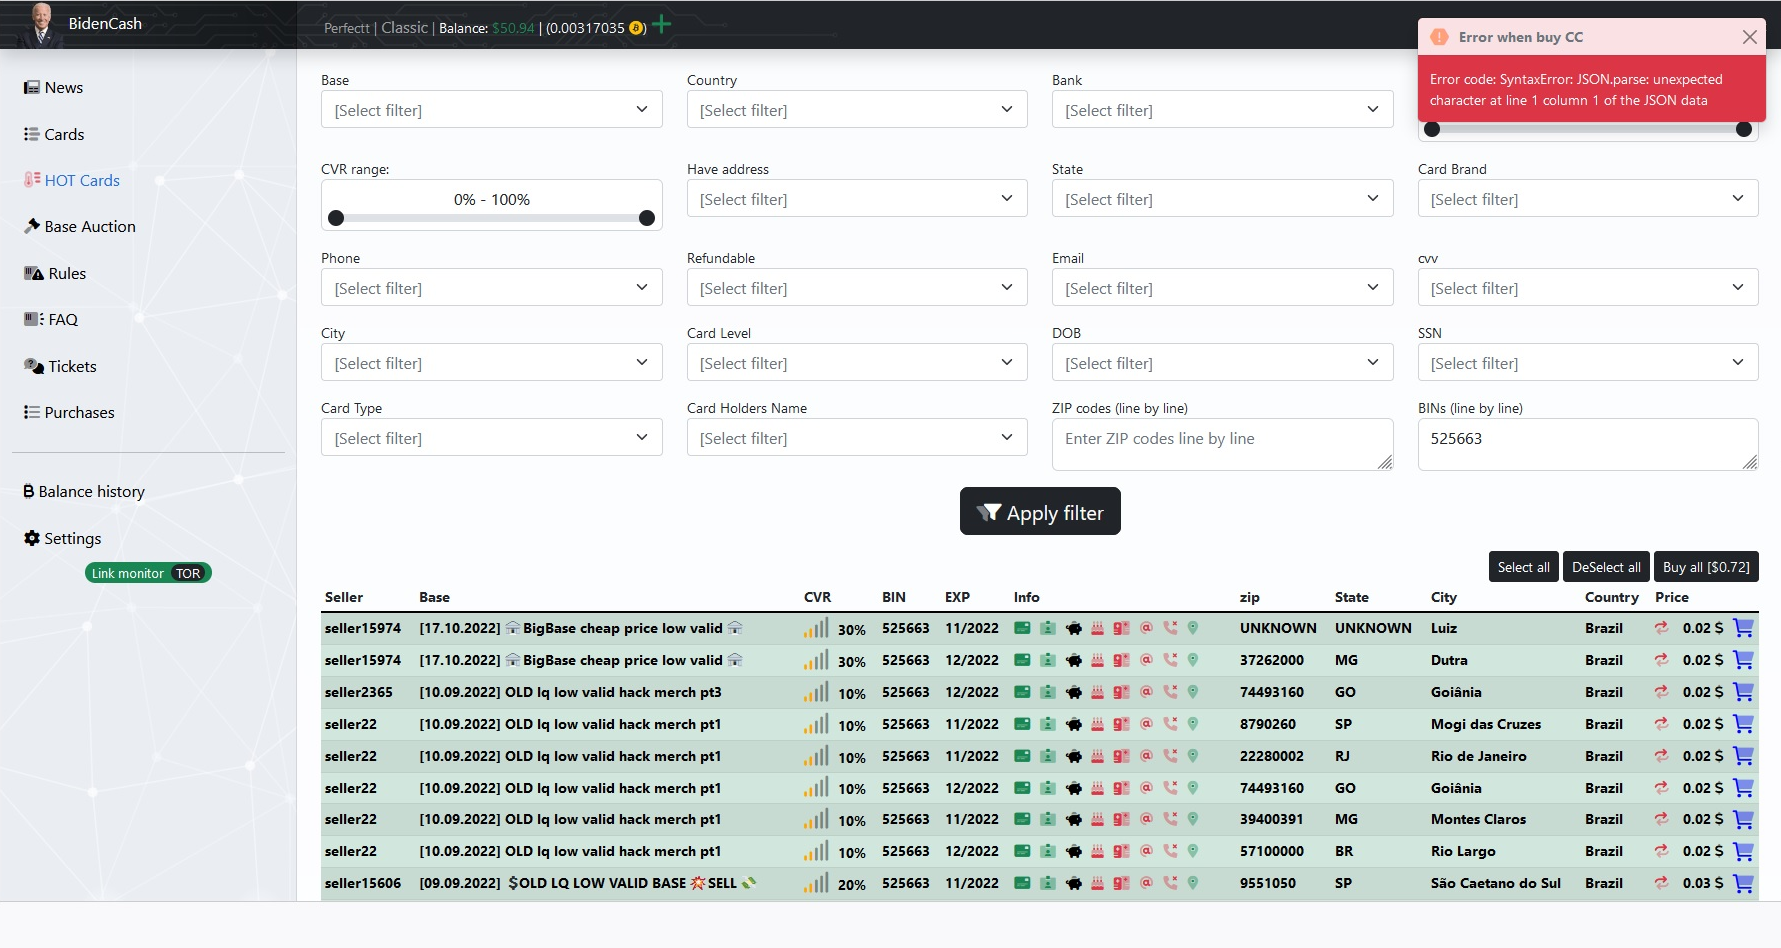Click the orange bitcoin coin icon in header

coord(636,28)
